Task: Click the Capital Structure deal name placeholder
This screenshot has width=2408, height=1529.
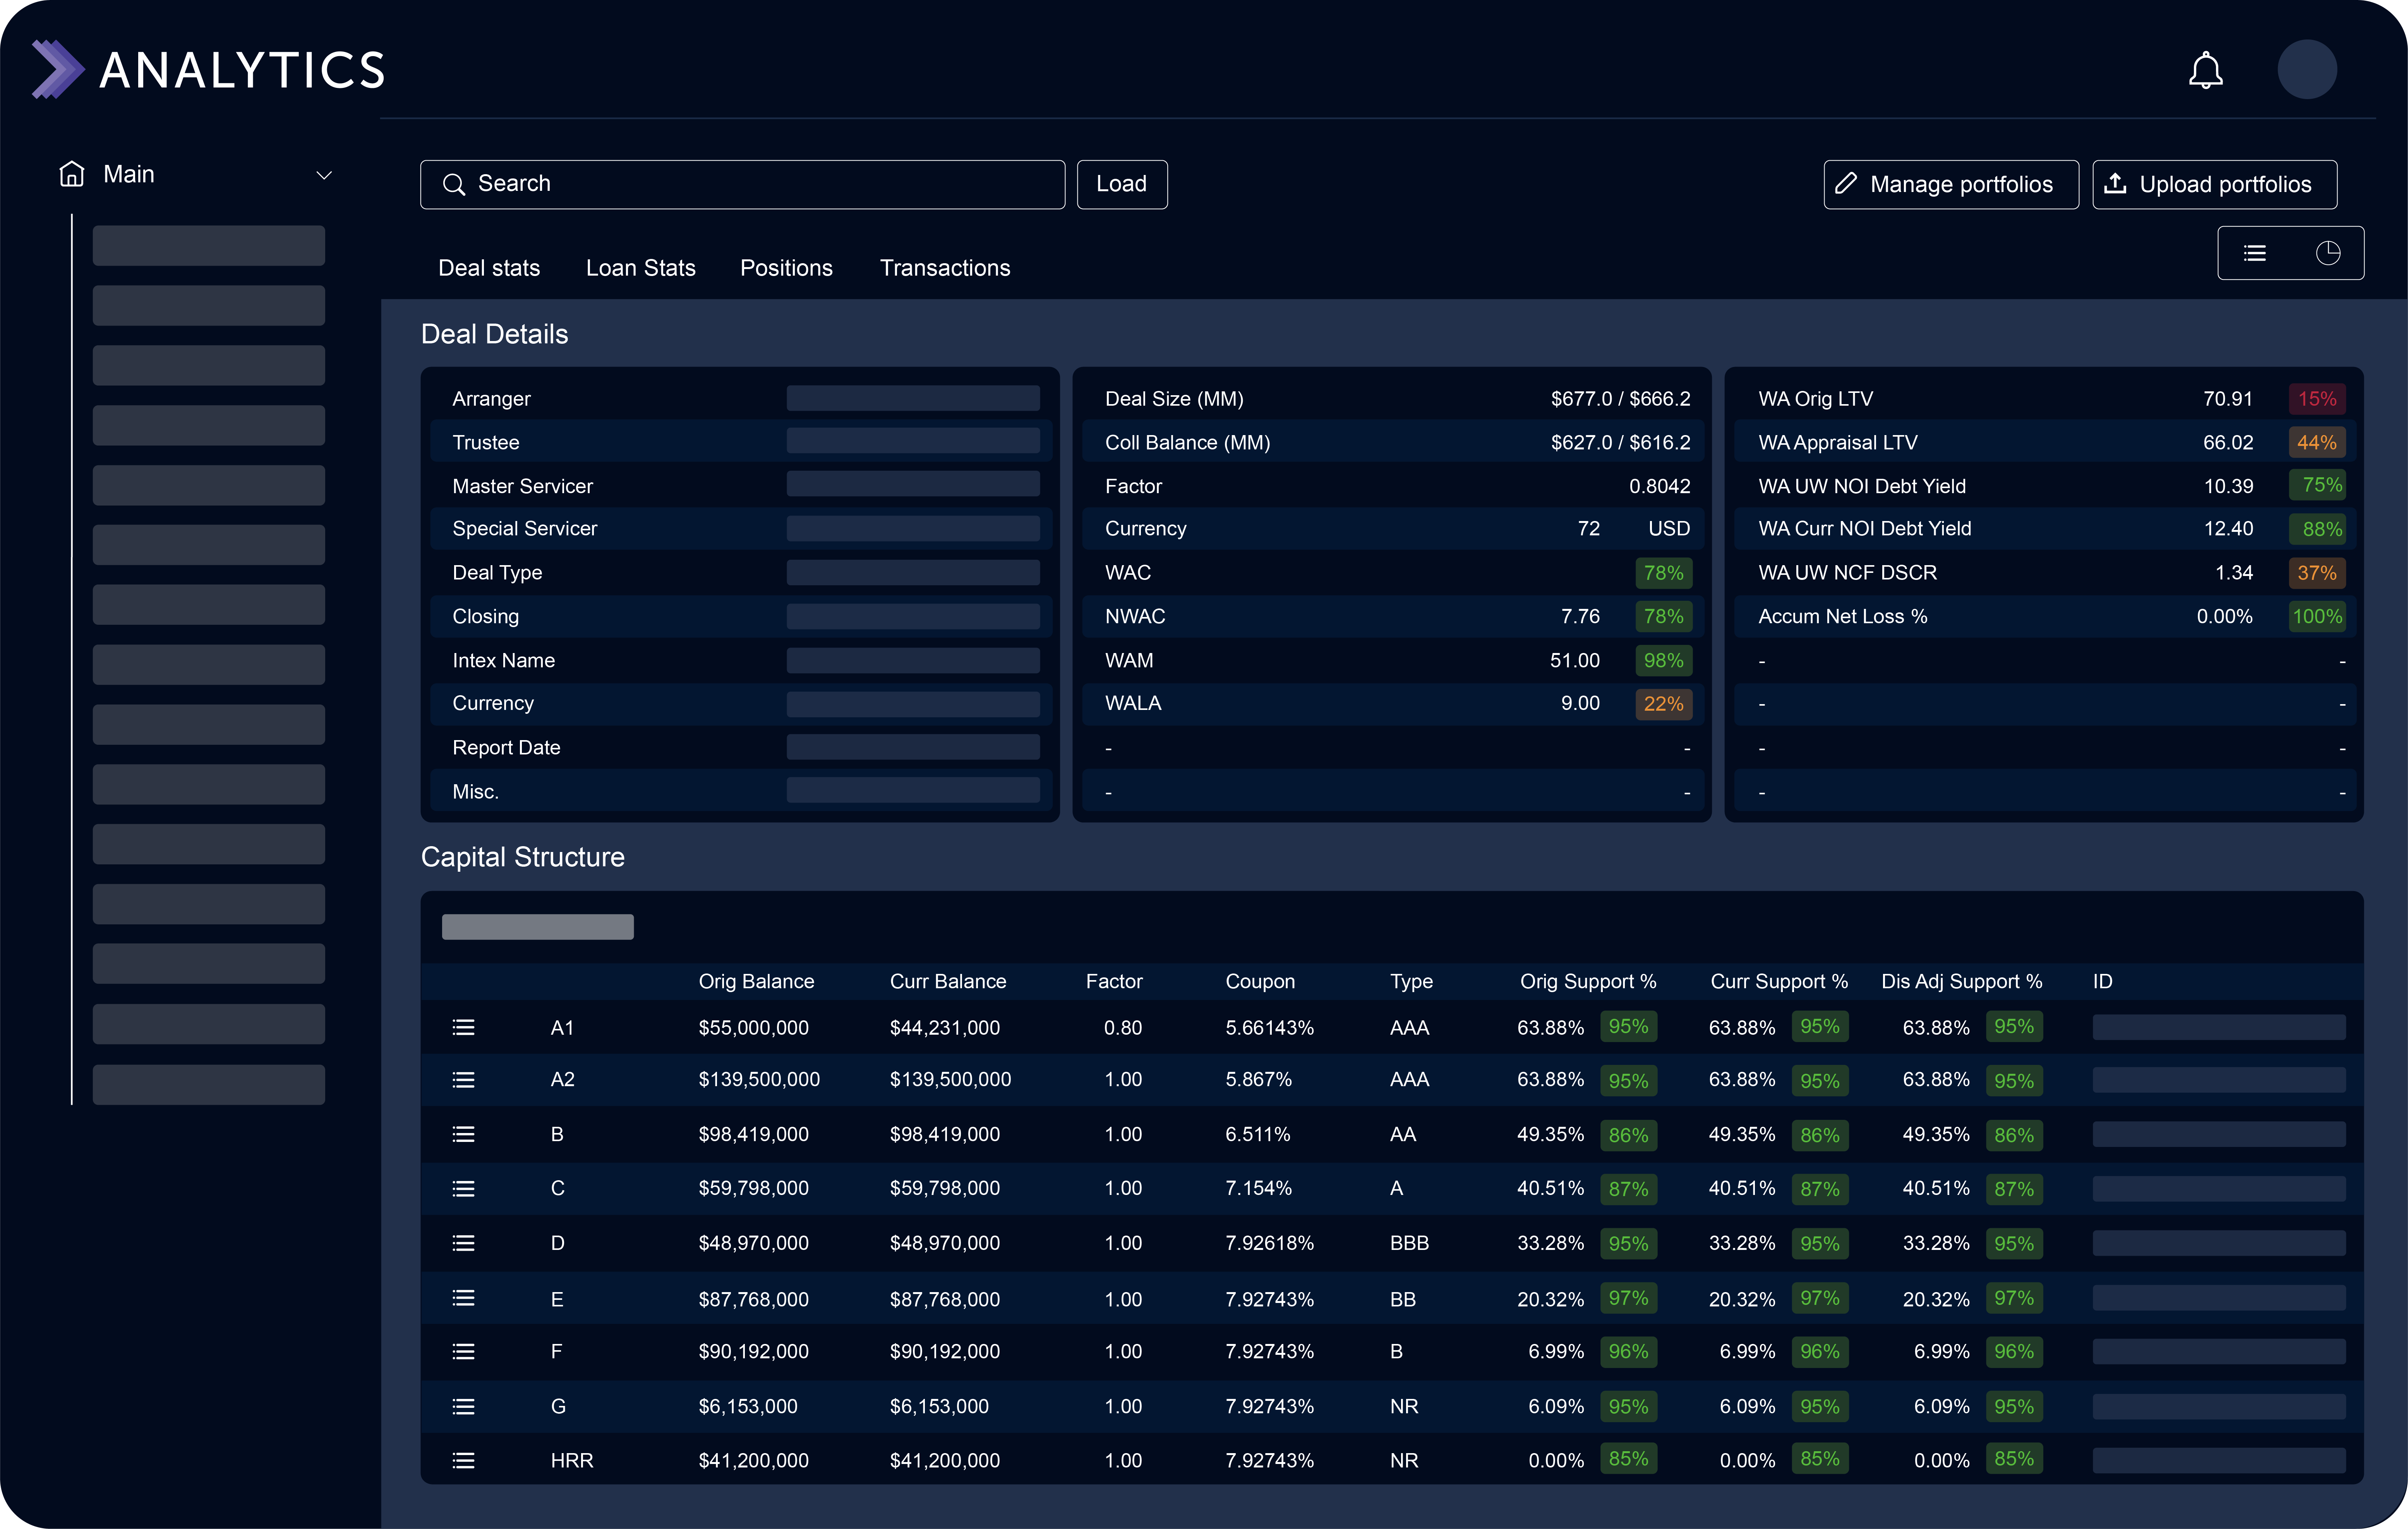Action: pos(538,927)
